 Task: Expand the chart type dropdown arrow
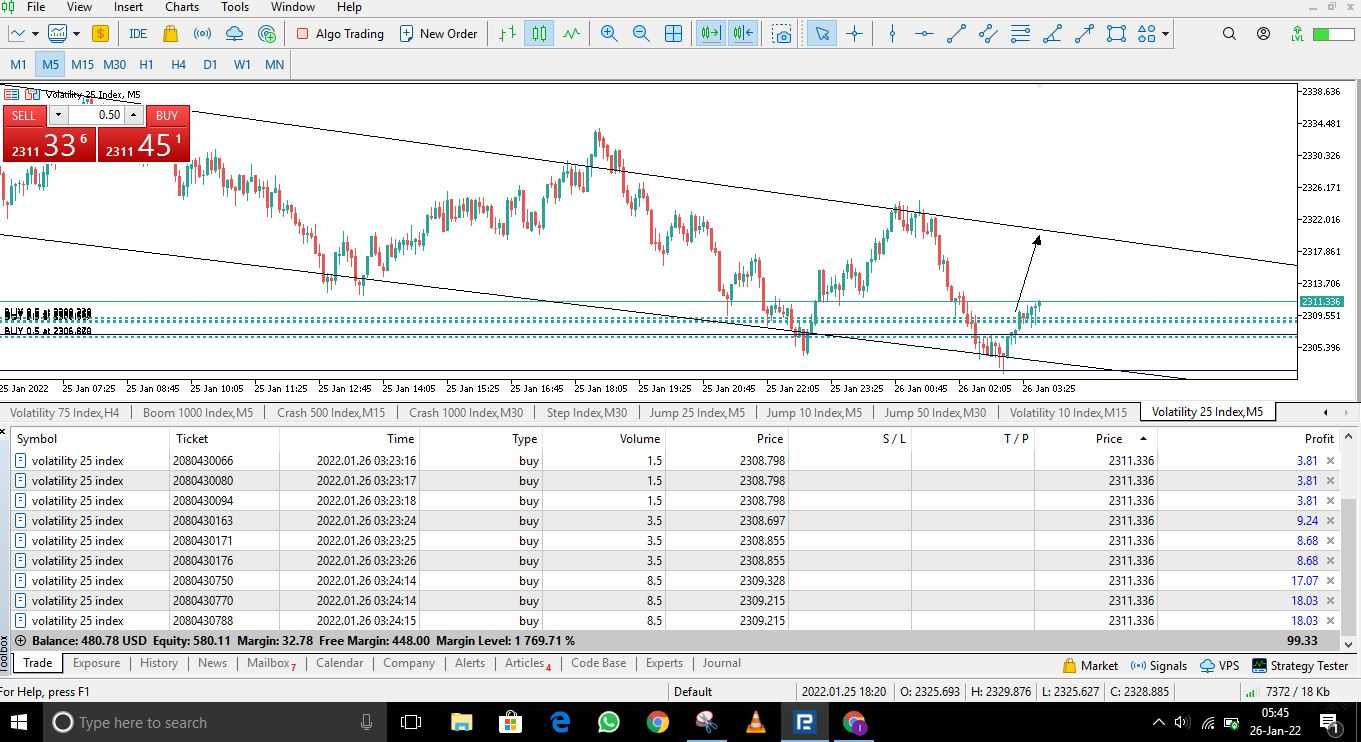tap(35, 33)
